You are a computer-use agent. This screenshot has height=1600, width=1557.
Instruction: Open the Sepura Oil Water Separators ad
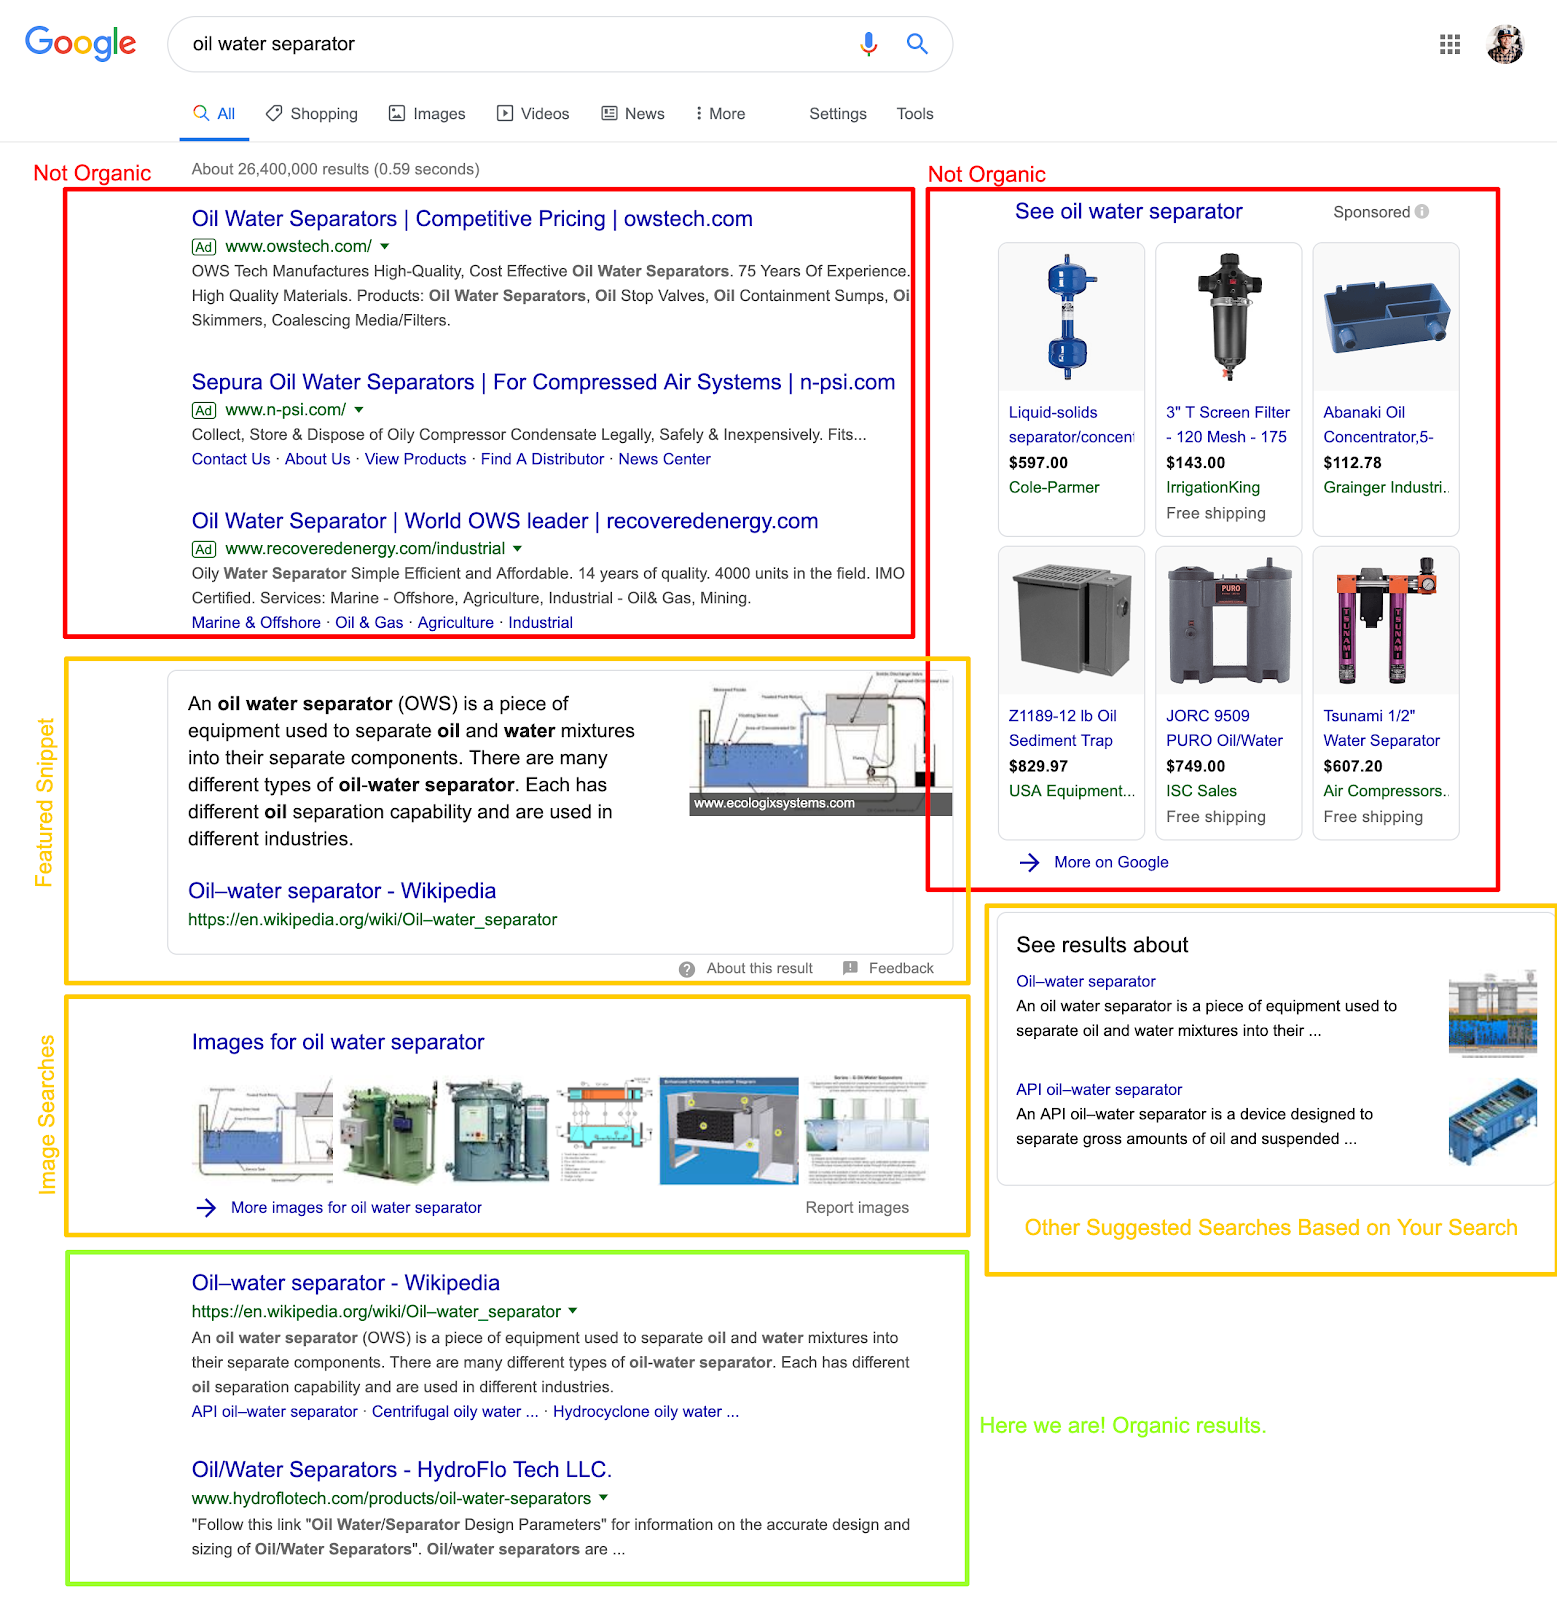click(543, 382)
